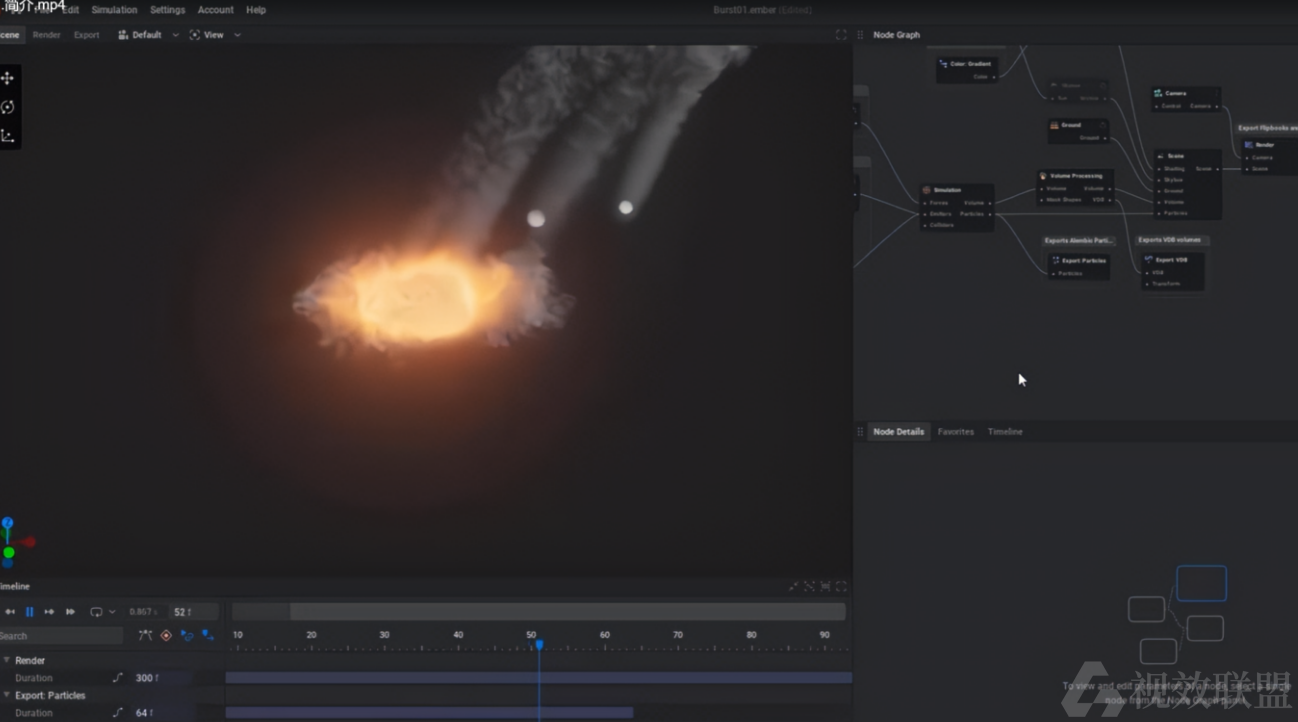Click the Node Details panel drag handle
This screenshot has width=1298, height=722.
coord(860,432)
